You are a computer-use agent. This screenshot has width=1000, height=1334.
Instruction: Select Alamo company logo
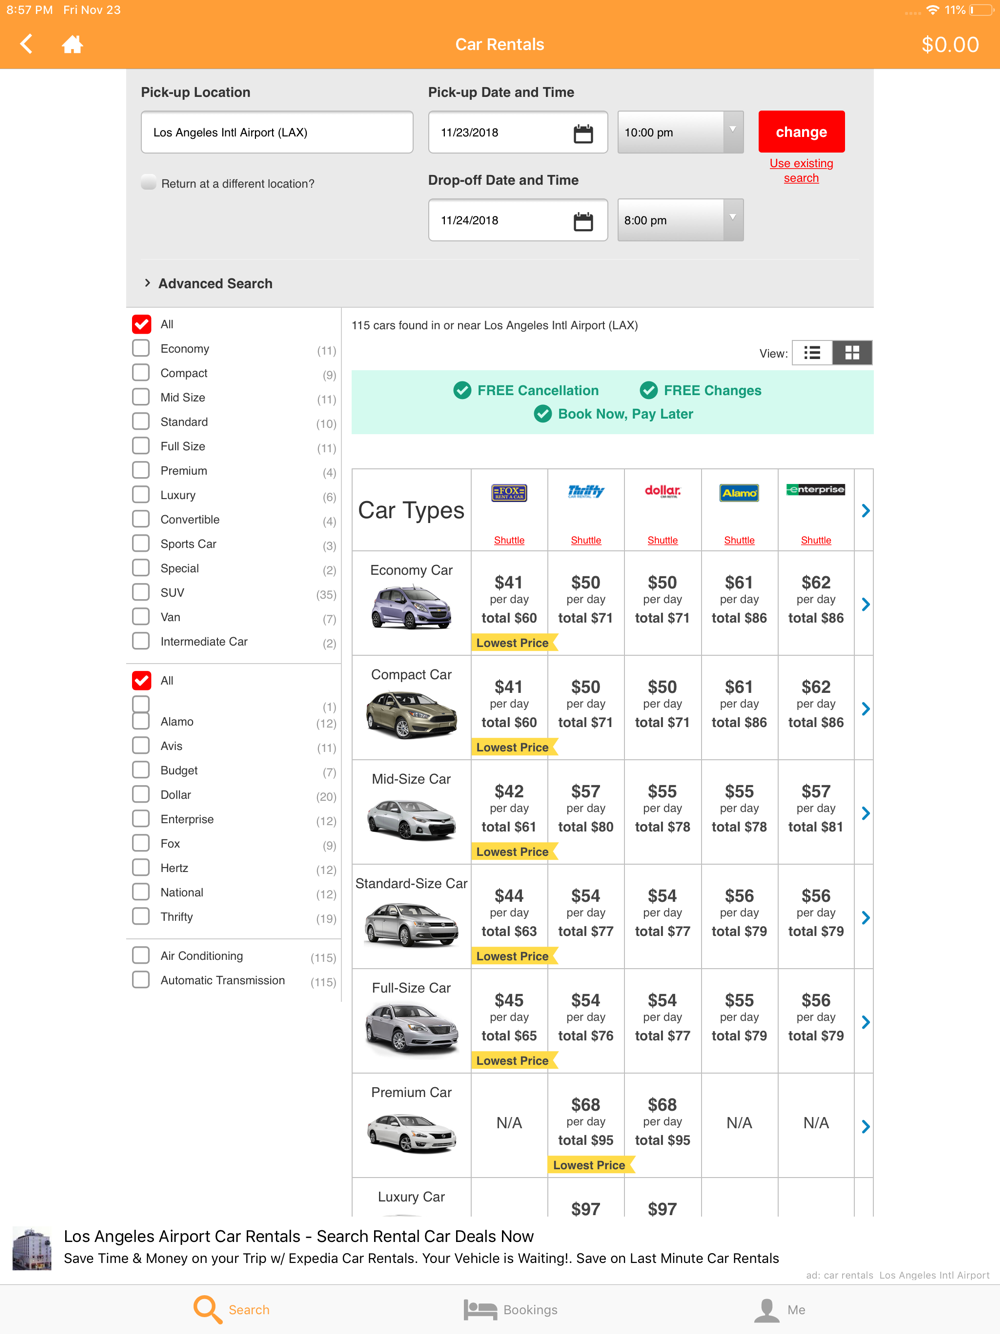(x=739, y=493)
